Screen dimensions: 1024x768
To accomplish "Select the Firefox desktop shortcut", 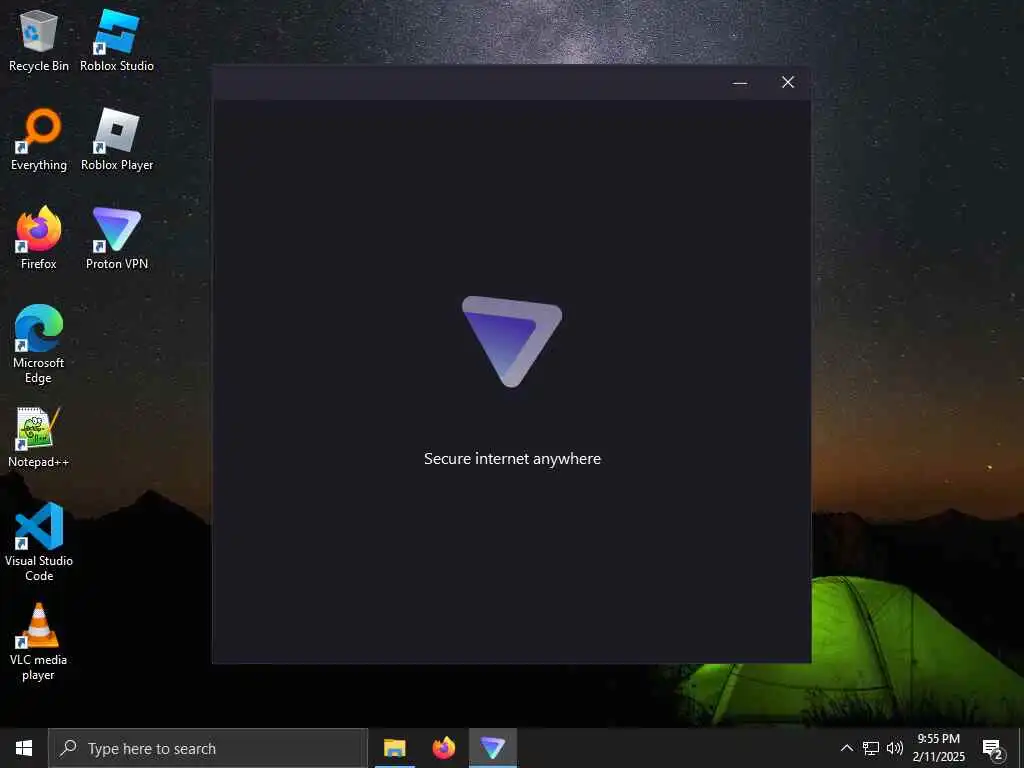I will coord(39,238).
